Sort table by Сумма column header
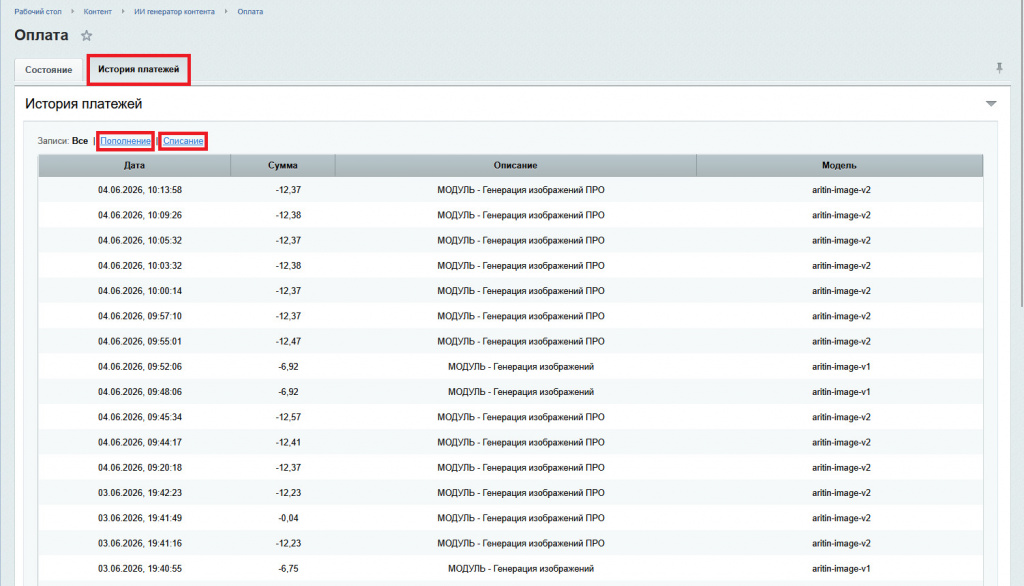Viewport: 1024px width, 586px height. point(283,166)
